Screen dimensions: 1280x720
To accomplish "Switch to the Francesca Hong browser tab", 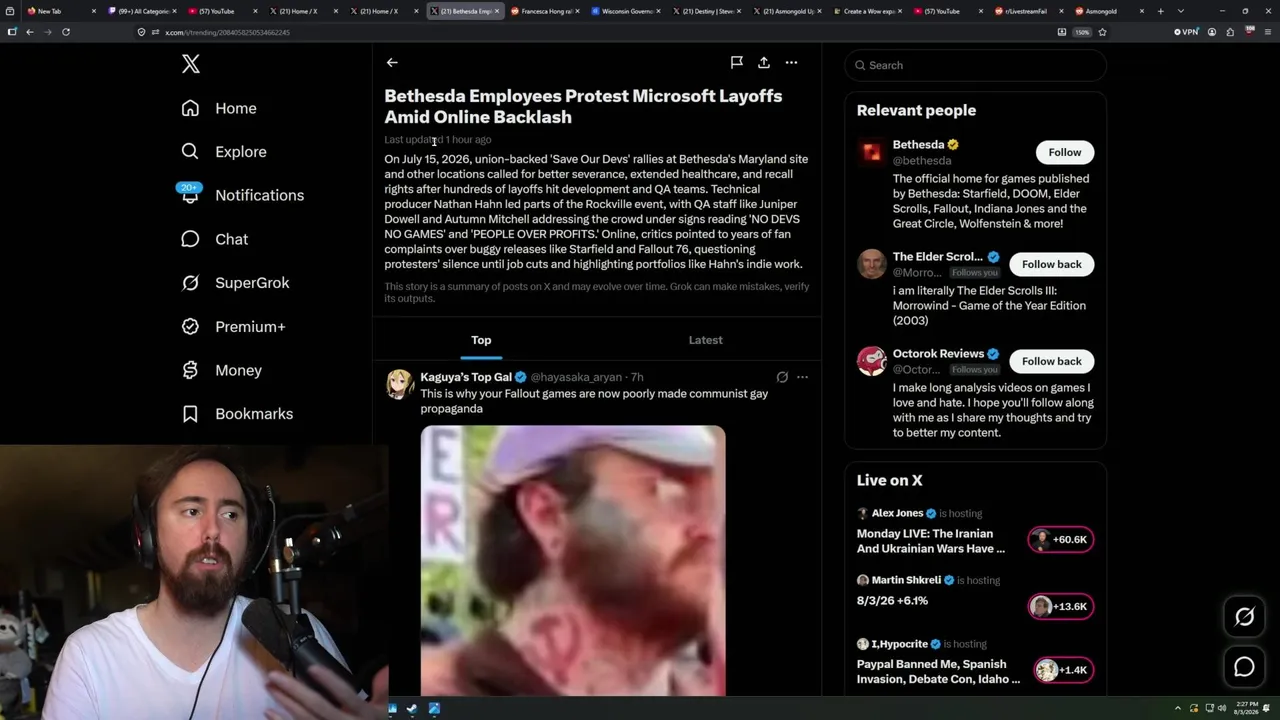I will point(545,11).
